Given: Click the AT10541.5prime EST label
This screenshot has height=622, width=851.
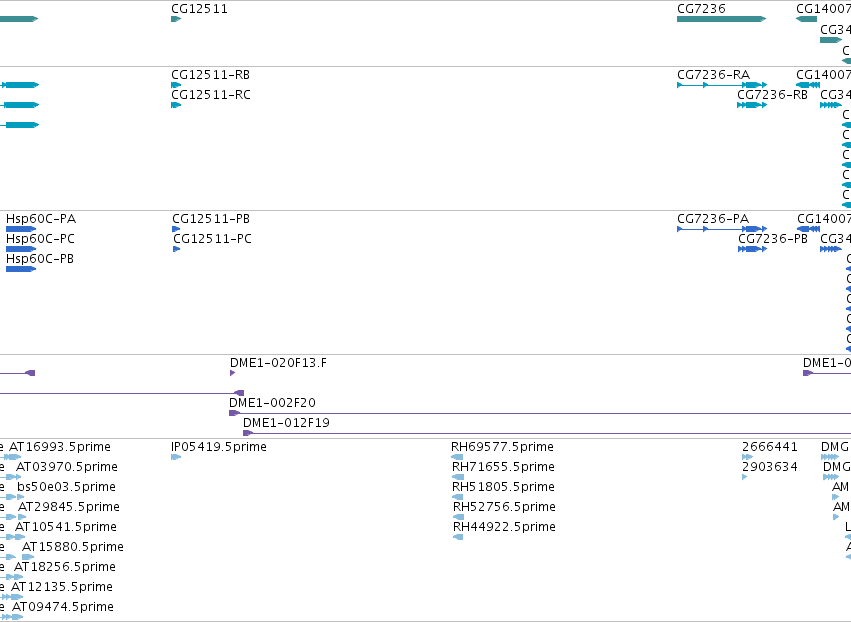Looking at the screenshot, I should pyautogui.click(x=66, y=527).
